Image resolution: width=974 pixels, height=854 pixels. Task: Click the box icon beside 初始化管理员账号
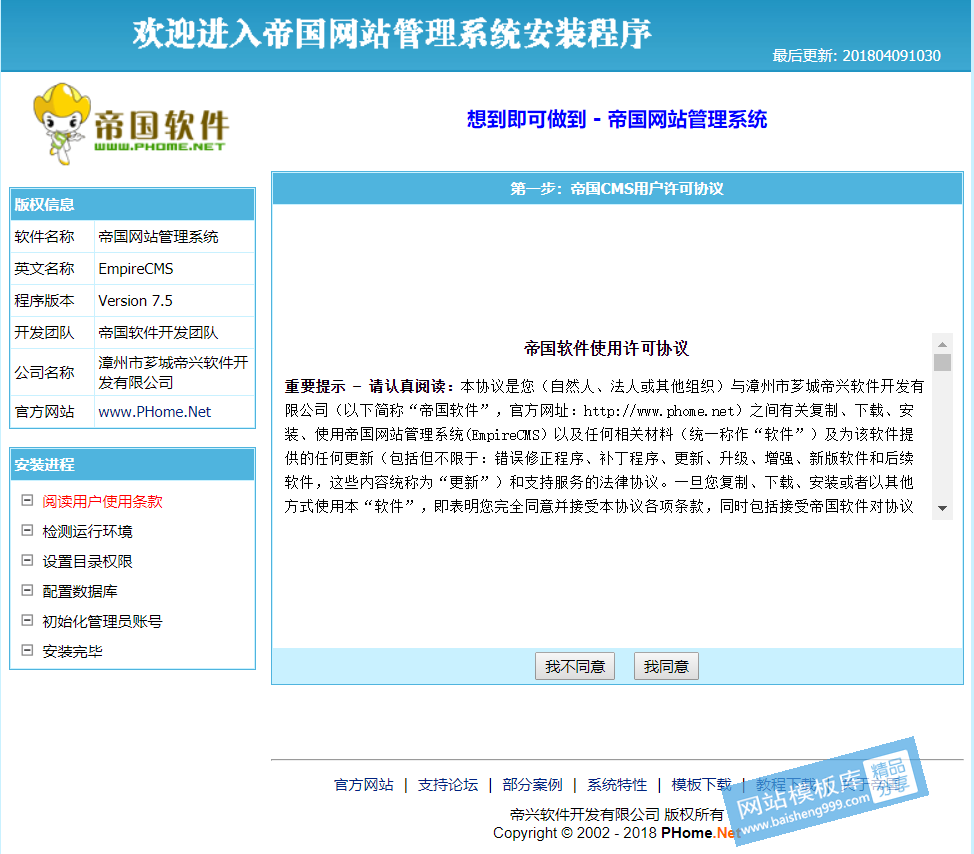pyautogui.click(x=27, y=620)
